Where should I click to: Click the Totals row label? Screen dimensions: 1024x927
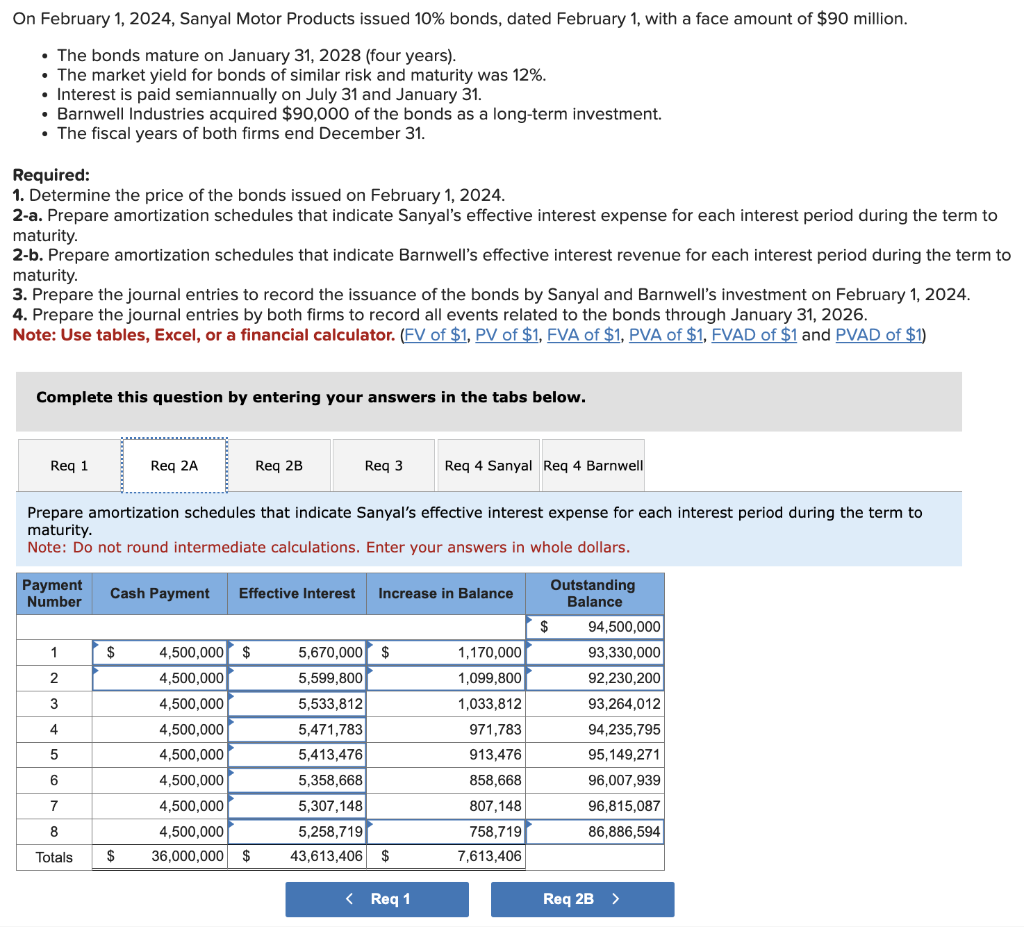[54, 857]
